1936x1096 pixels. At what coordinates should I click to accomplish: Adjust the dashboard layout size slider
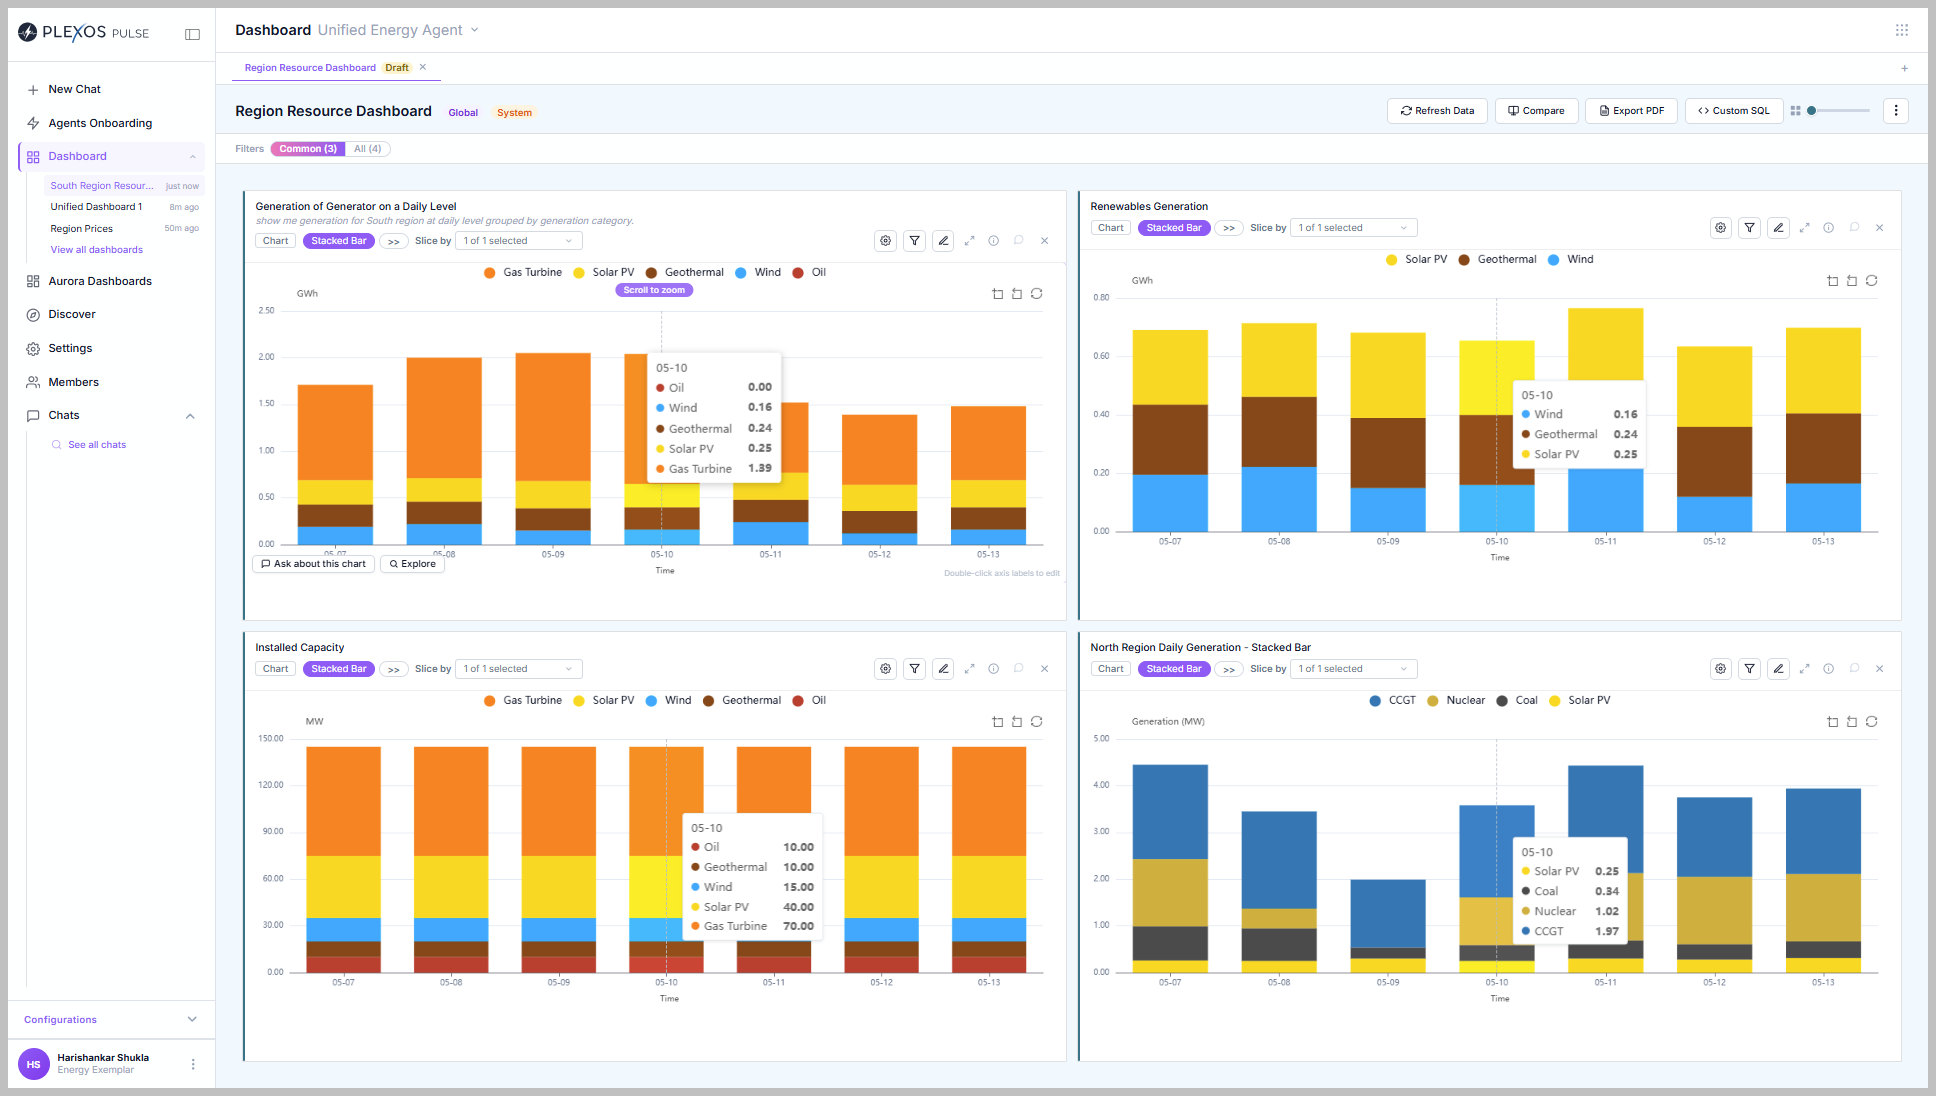click(1838, 111)
